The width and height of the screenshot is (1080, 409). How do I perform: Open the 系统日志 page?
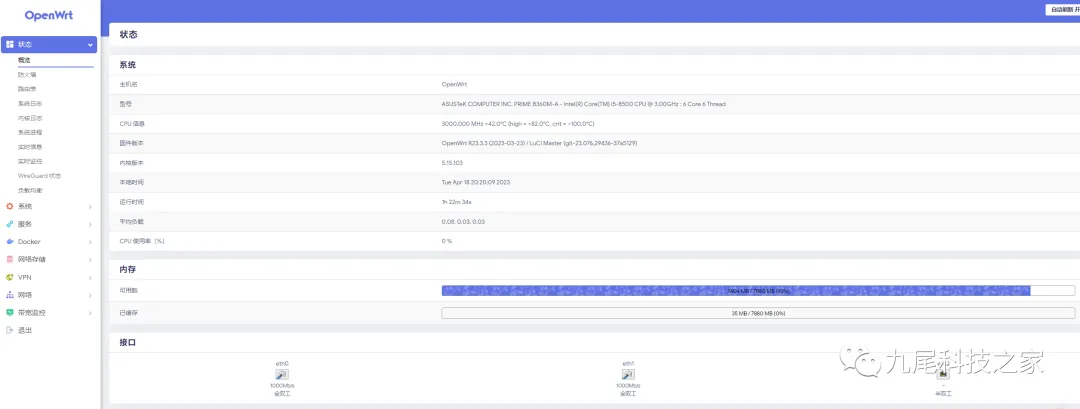[x=30, y=104]
